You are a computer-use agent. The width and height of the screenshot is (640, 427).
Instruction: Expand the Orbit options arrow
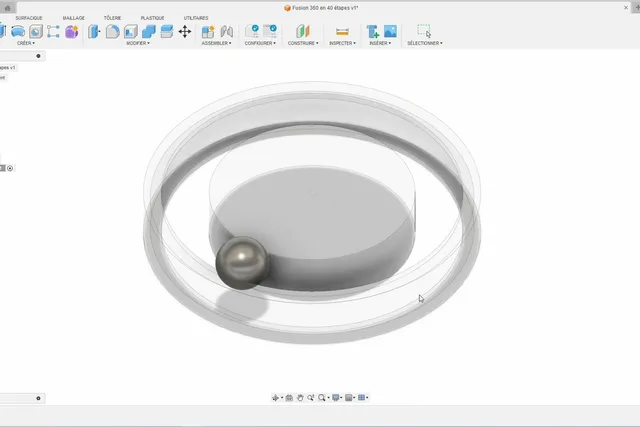[x=282, y=398]
